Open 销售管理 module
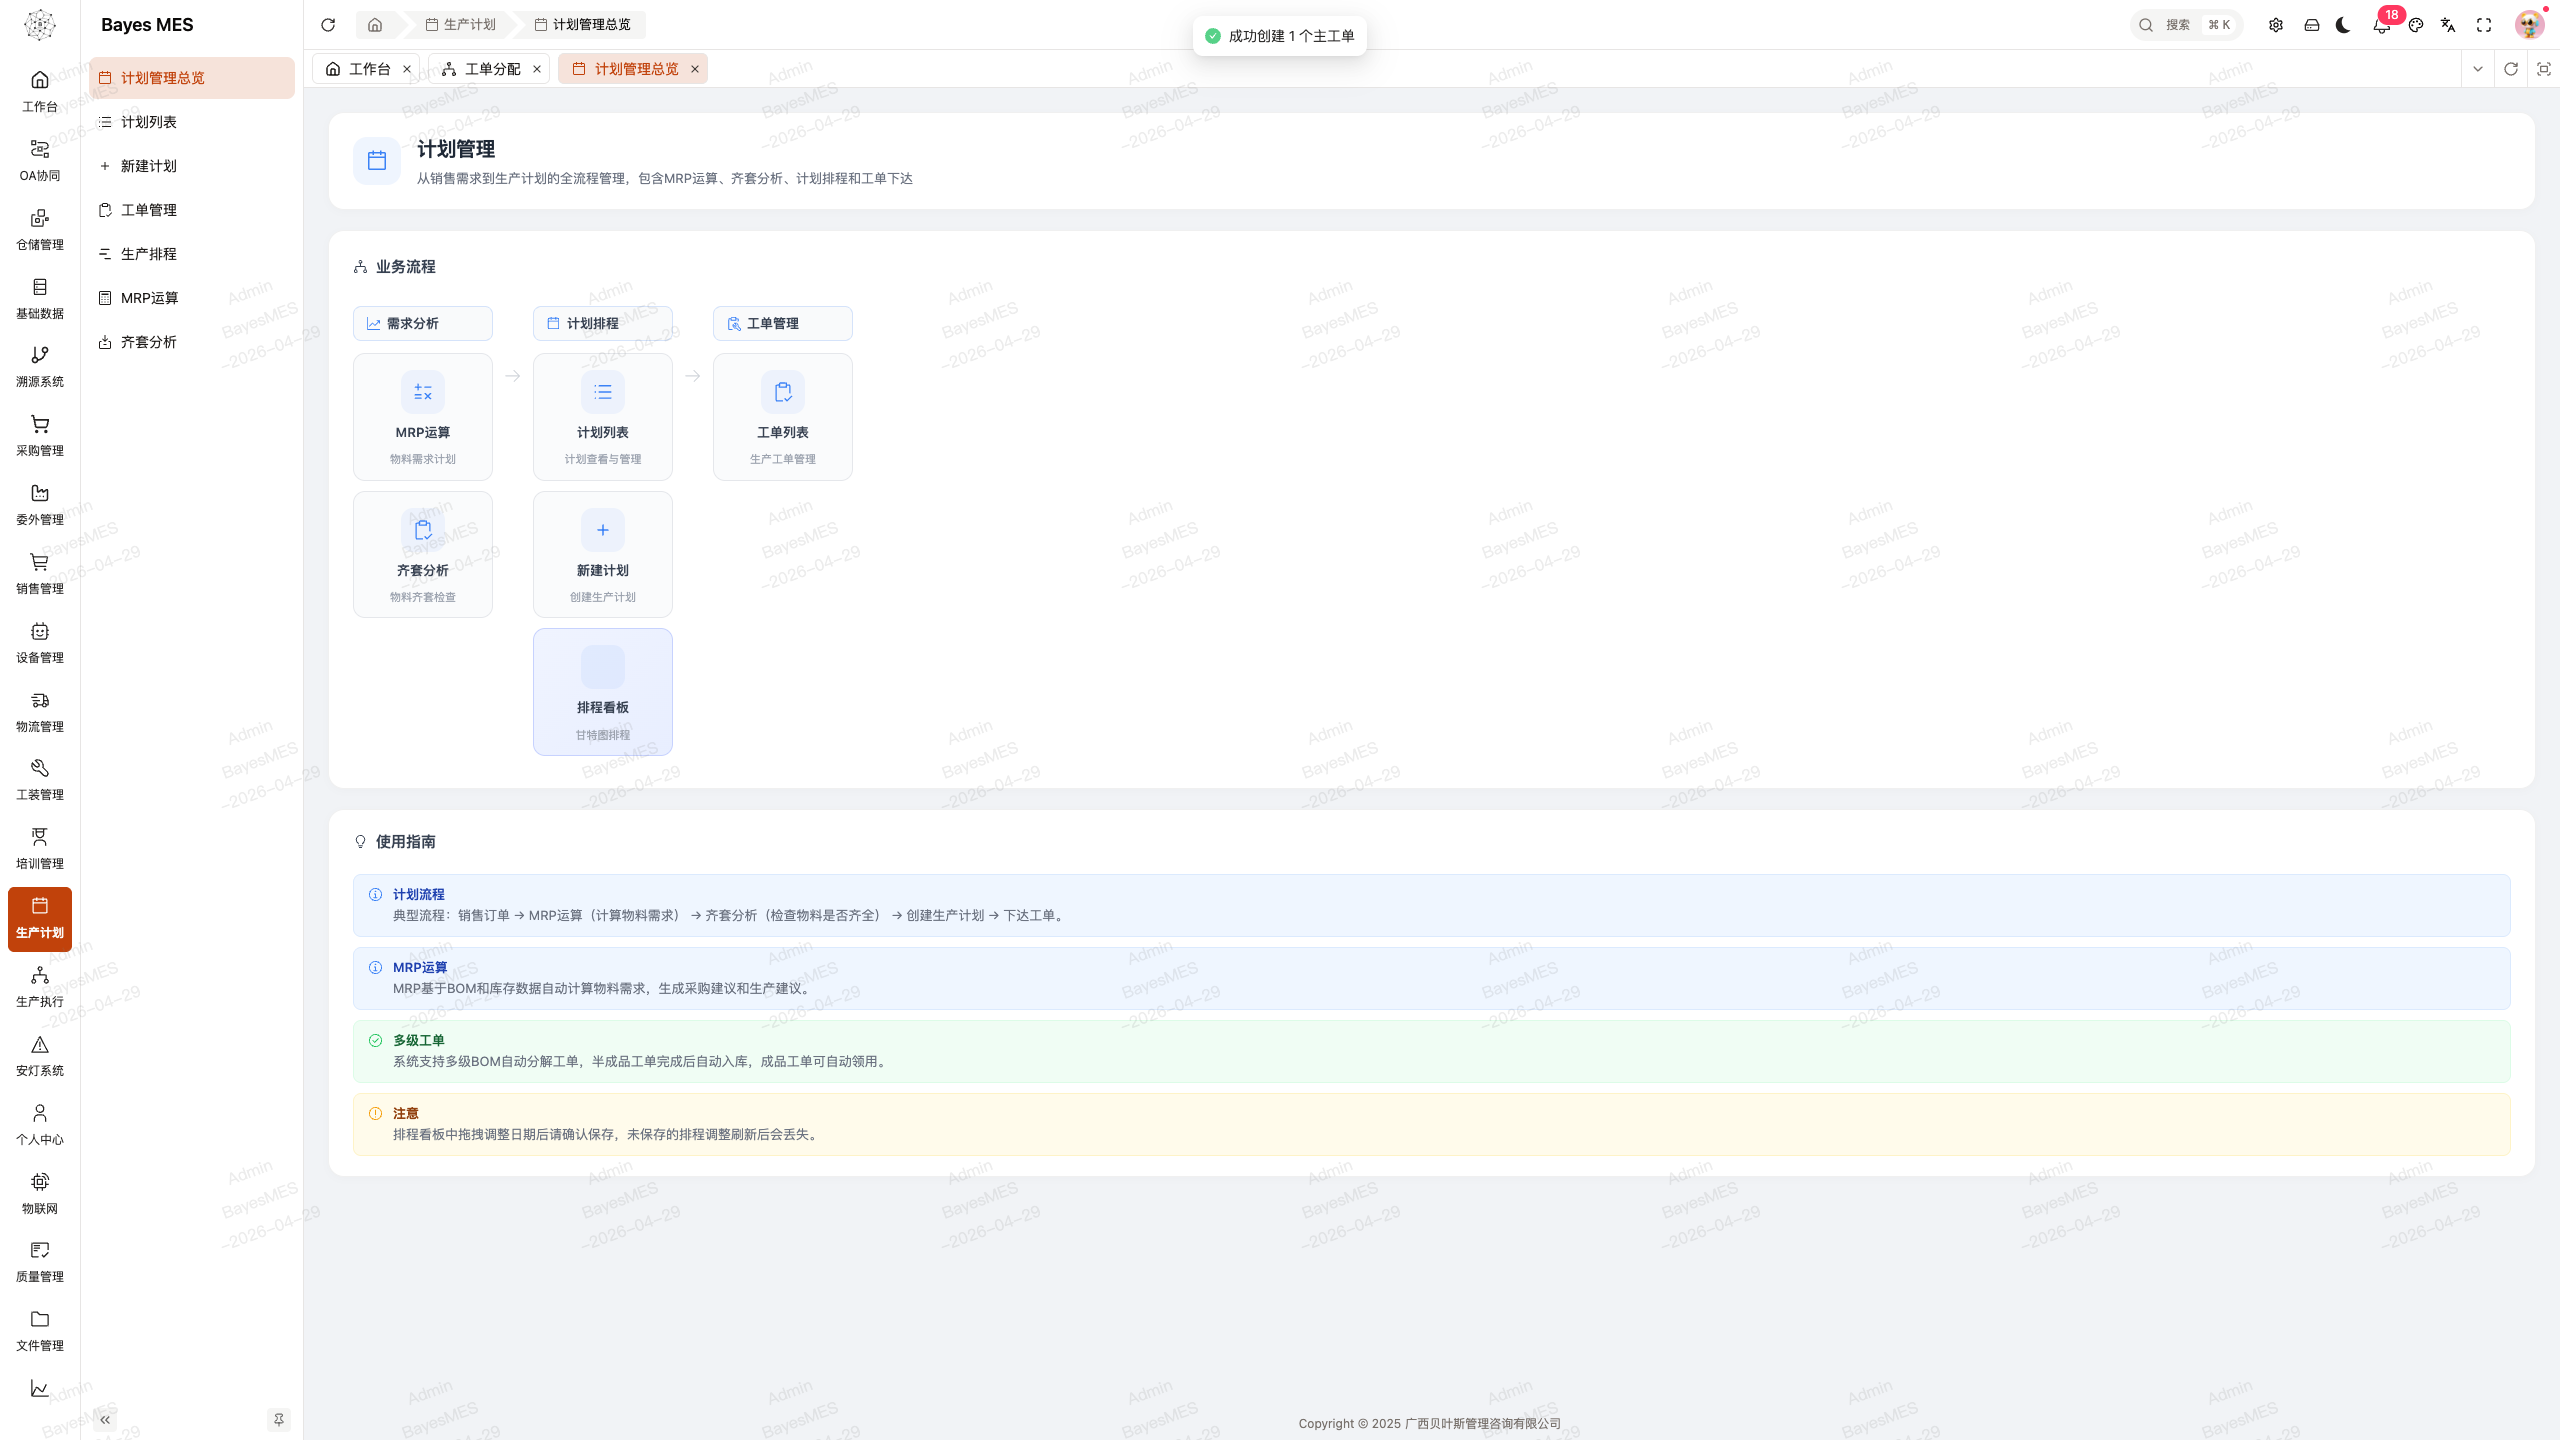The image size is (2560, 1440). pyautogui.click(x=40, y=573)
